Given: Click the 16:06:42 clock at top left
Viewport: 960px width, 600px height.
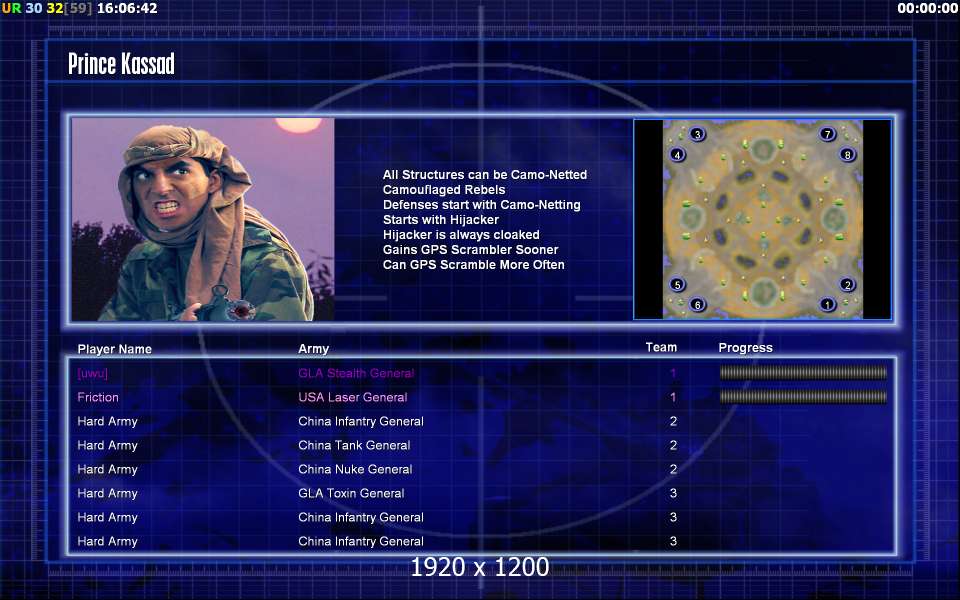Looking at the screenshot, I should tap(127, 8).
